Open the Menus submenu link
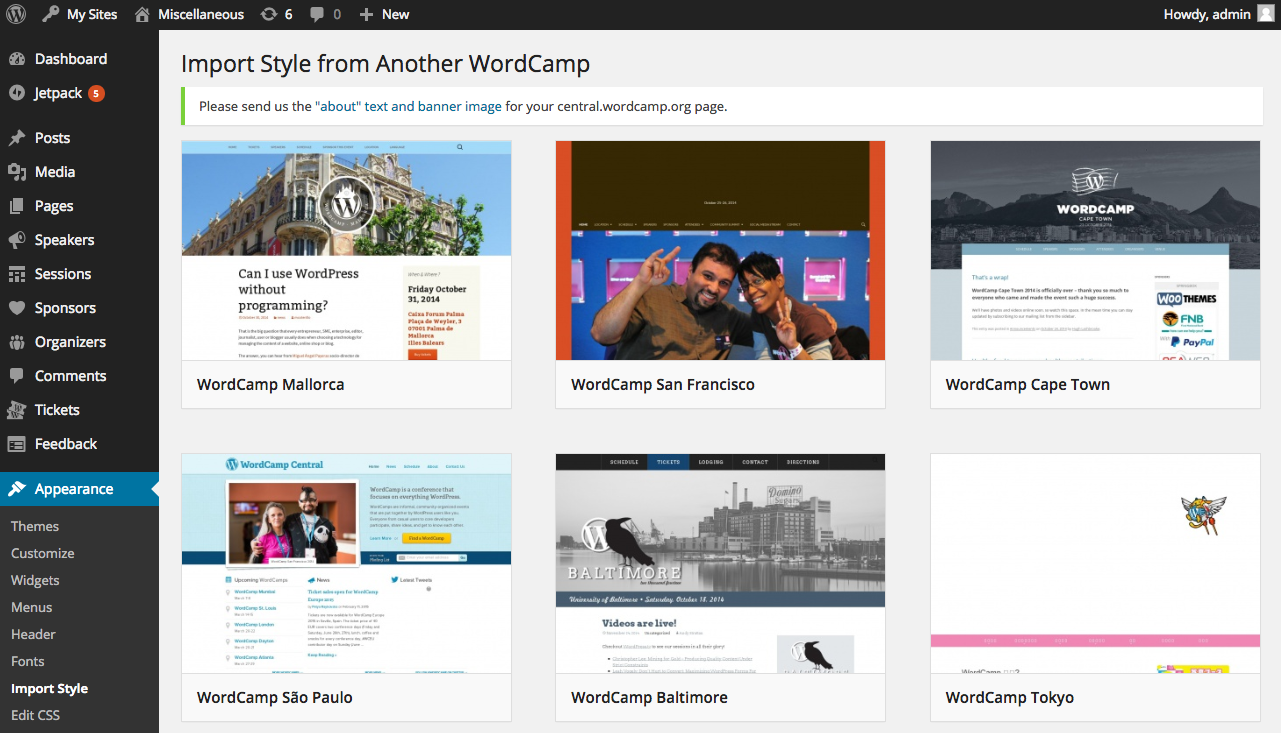This screenshot has width=1281, height=733. (x=32, y=607)
